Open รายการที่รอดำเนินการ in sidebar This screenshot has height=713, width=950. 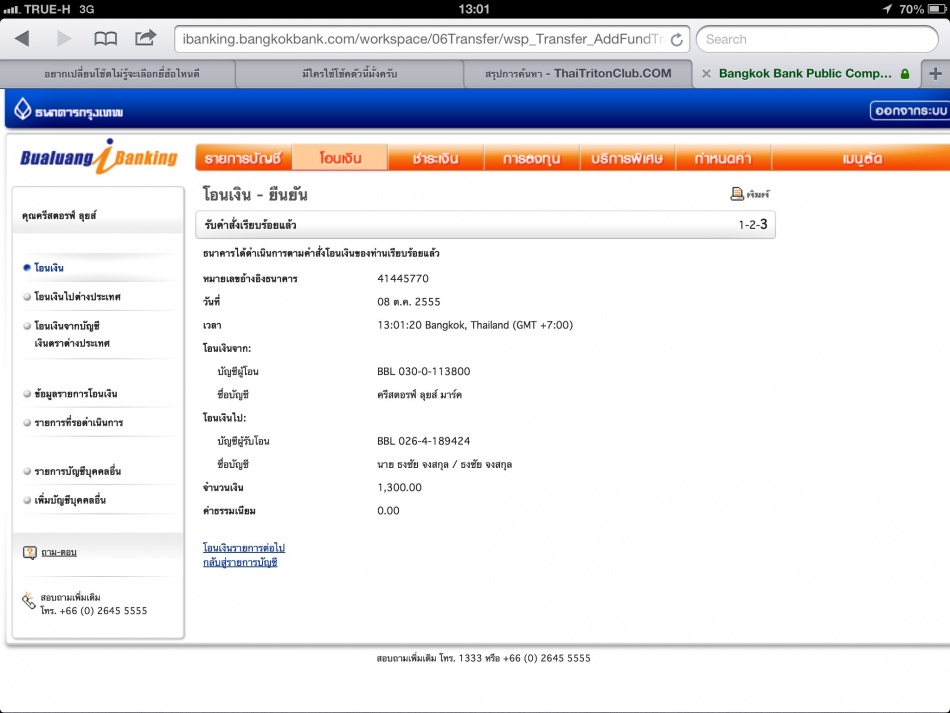tap(79, 422)
